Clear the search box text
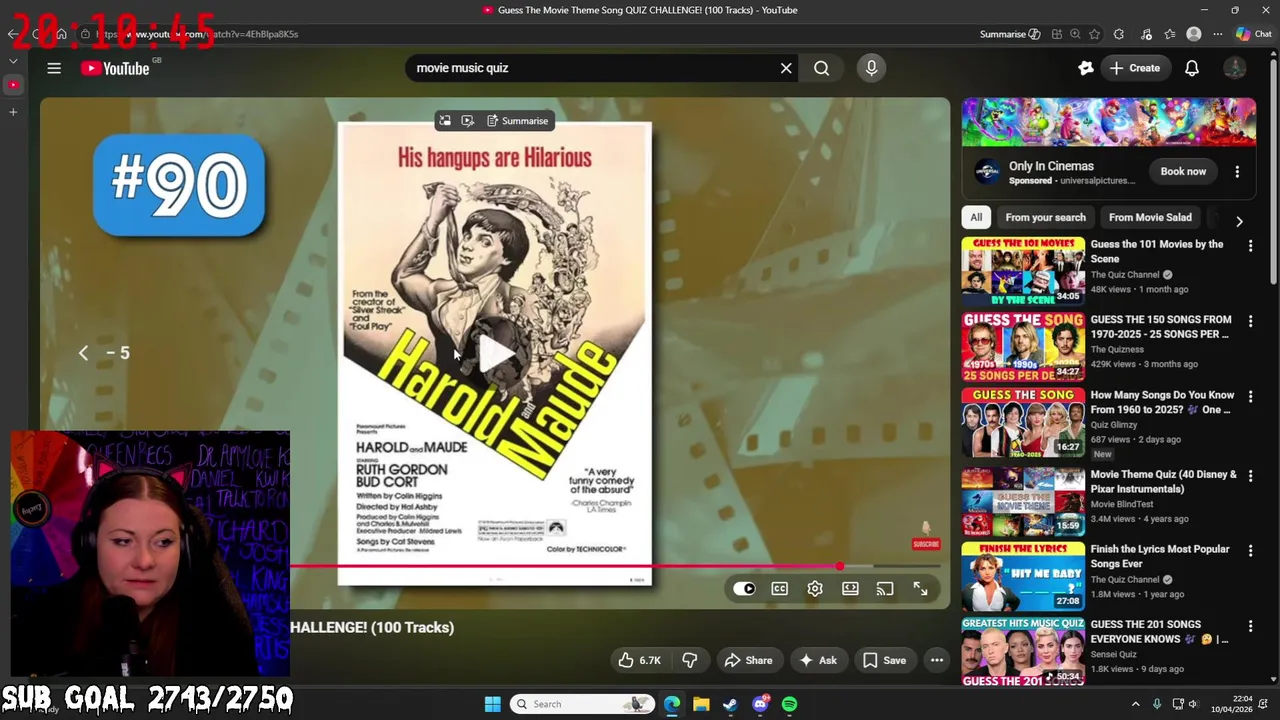Image resolution: width=1280 pixels, height=720 pixels. coord(786,68)
